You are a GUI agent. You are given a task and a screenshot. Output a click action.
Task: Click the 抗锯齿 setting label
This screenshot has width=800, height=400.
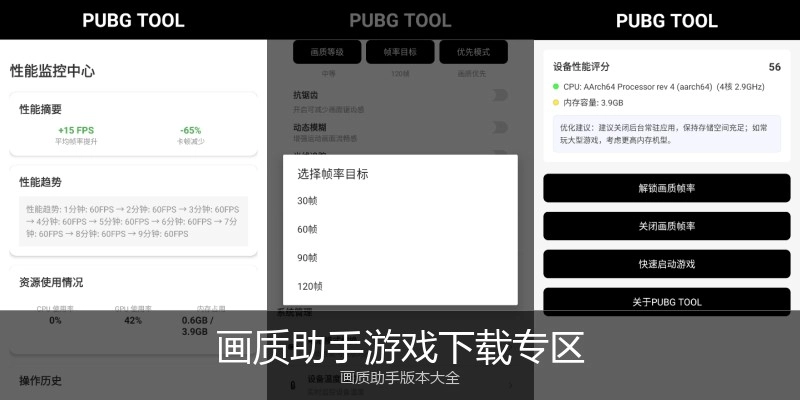[x=306, y=95]
